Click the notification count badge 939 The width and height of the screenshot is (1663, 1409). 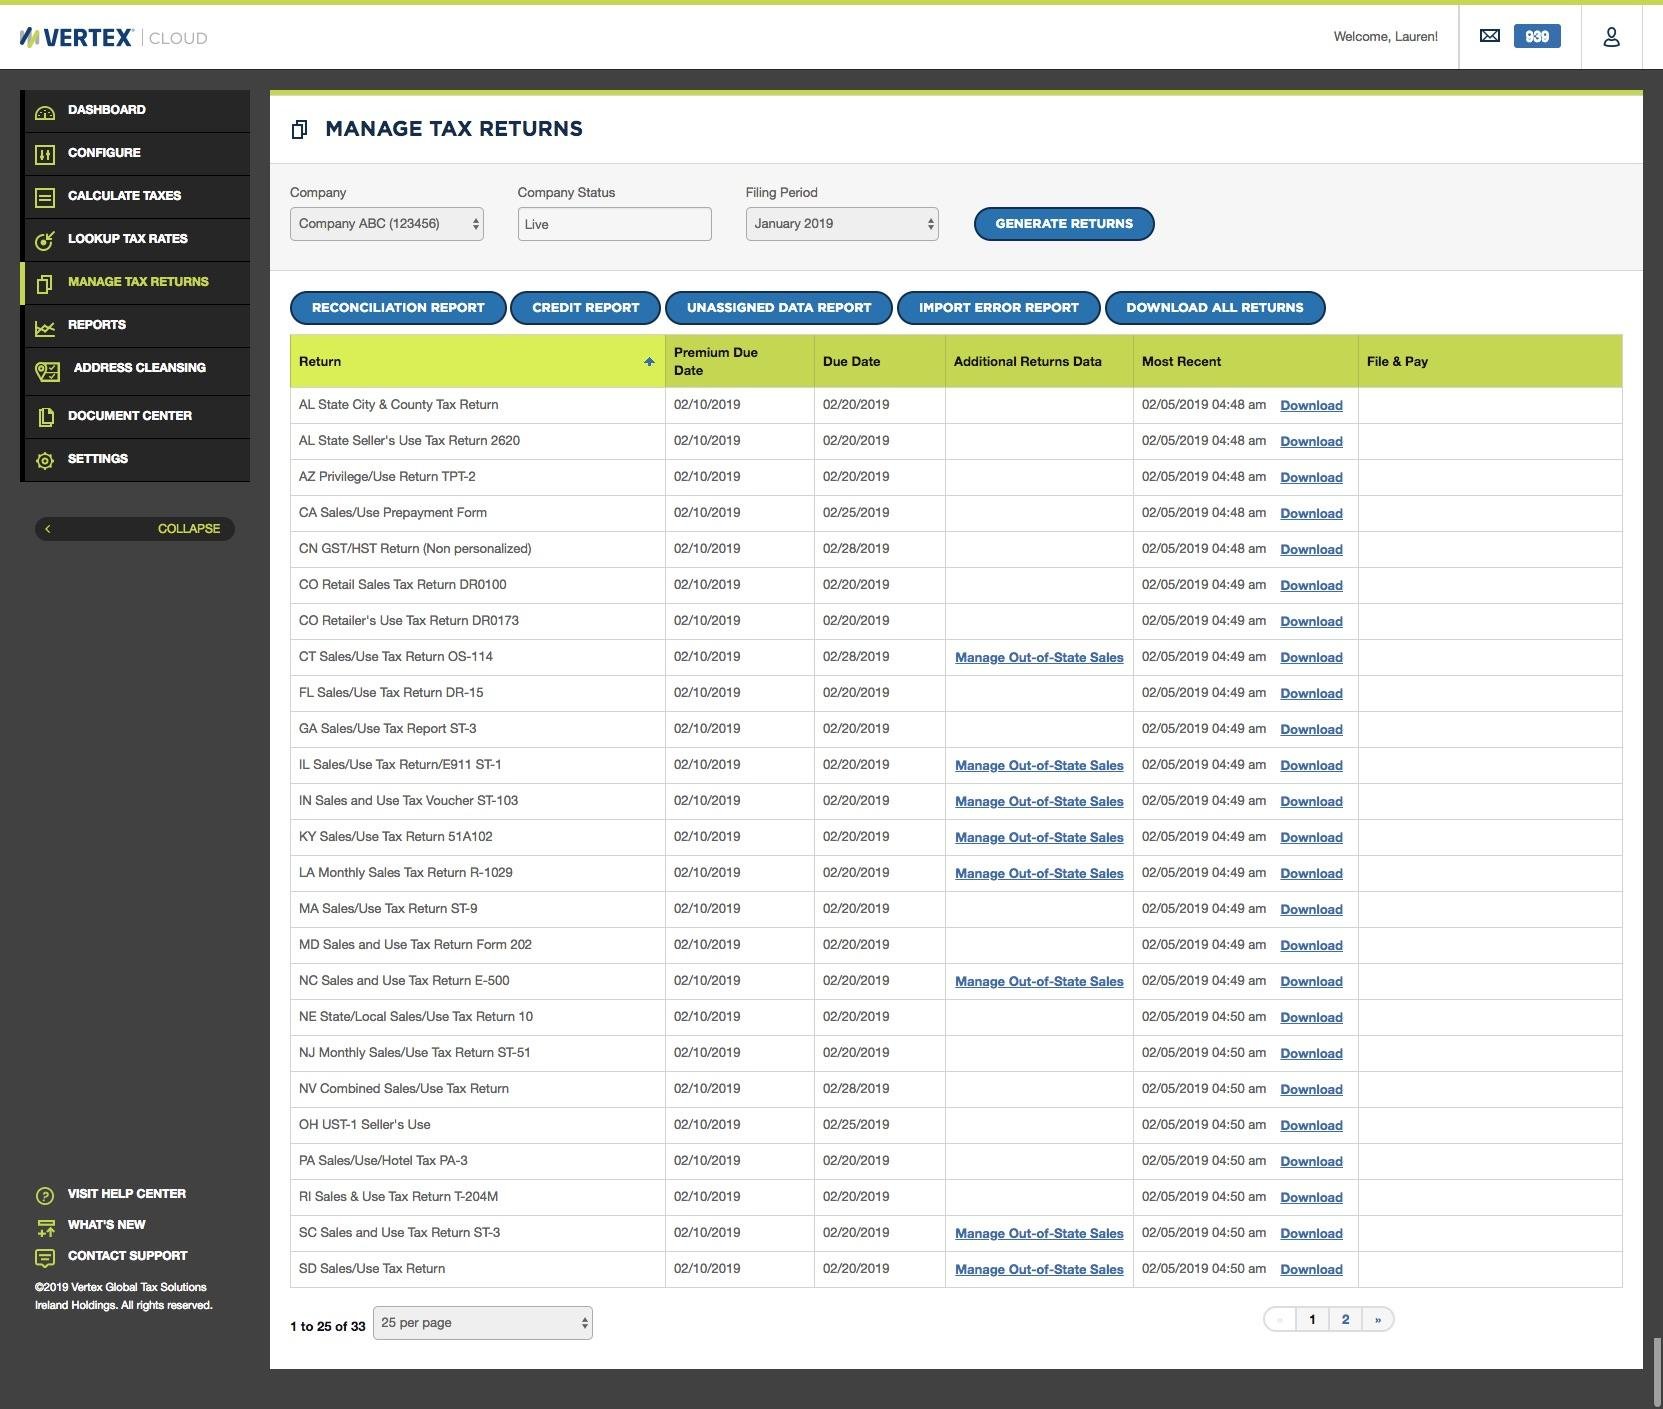click(1537, 37)
